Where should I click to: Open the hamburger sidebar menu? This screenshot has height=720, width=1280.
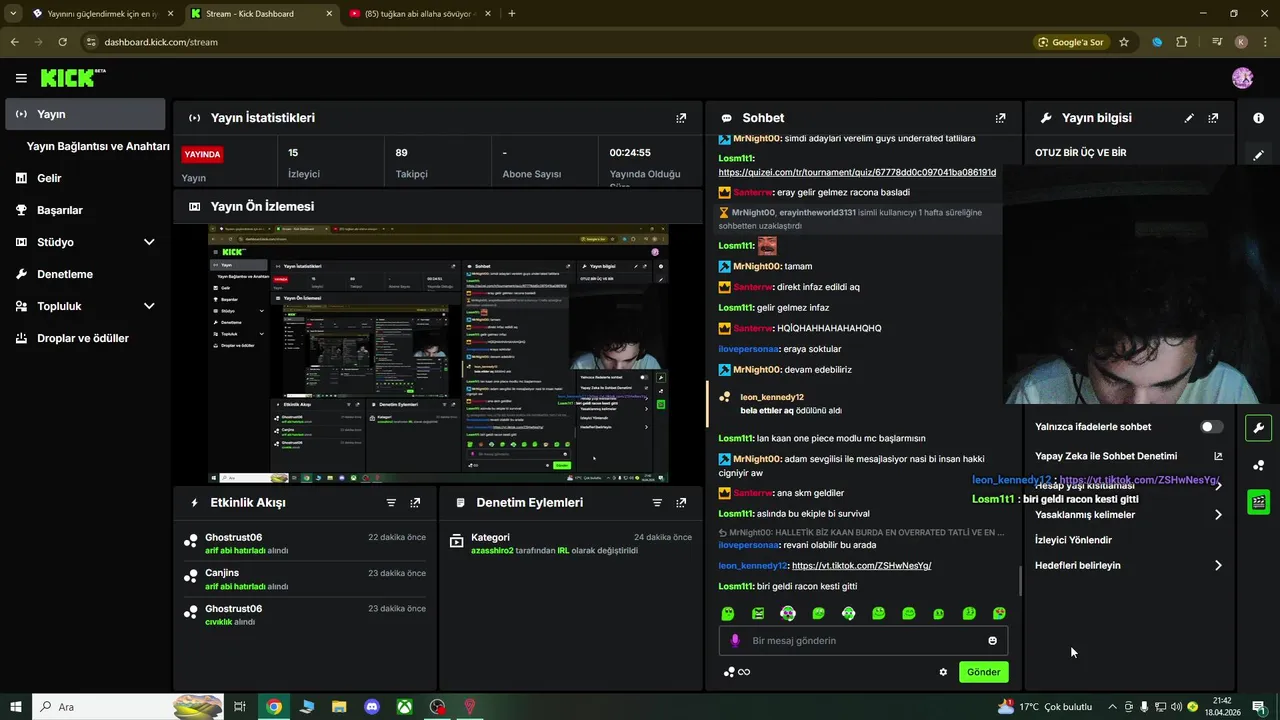tap(21, 78)
